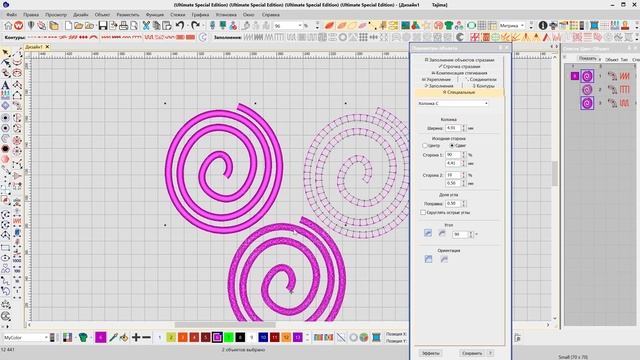640x360 pixels.
Task: Open the Метрика units dropdown
Action: (522, 26)
